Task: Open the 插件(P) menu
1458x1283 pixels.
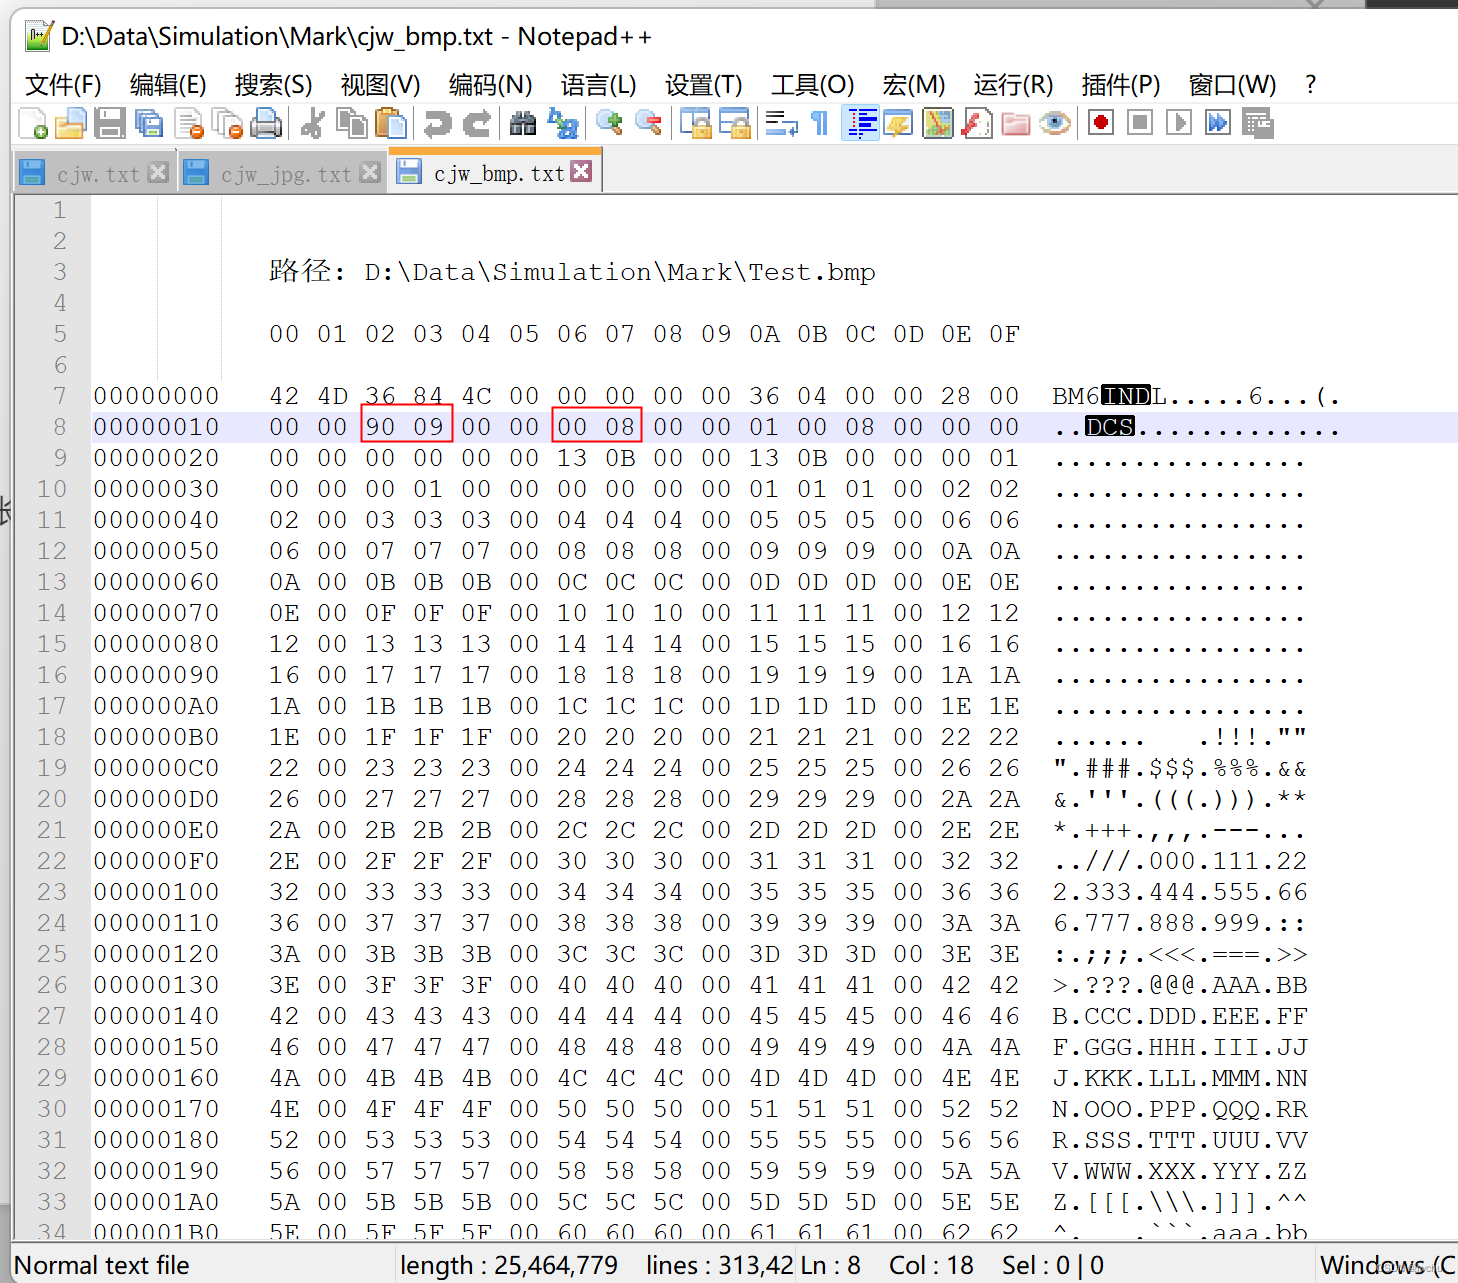Action: pos(1120,85)
